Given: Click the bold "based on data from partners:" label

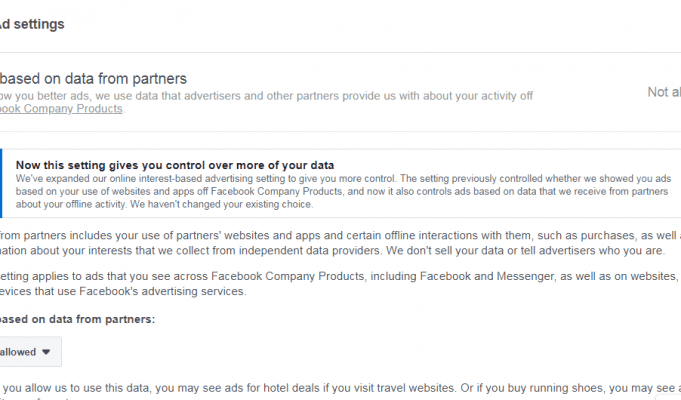Looking at the screenshot, I should click(77, 319).
